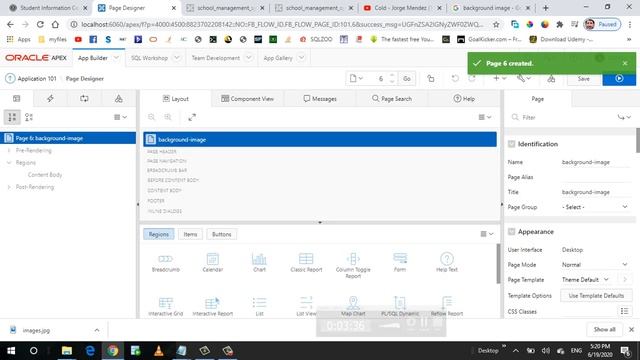Screen dimensions: 640x360
Task: Open File Explorer in the taskbar
Action: click(67, 351)
